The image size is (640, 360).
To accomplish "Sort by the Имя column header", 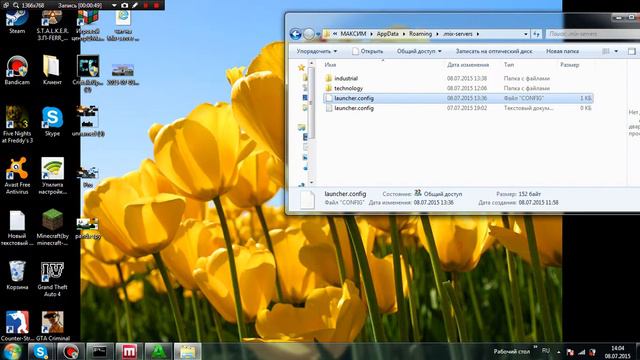I will [x=330, y=65].
